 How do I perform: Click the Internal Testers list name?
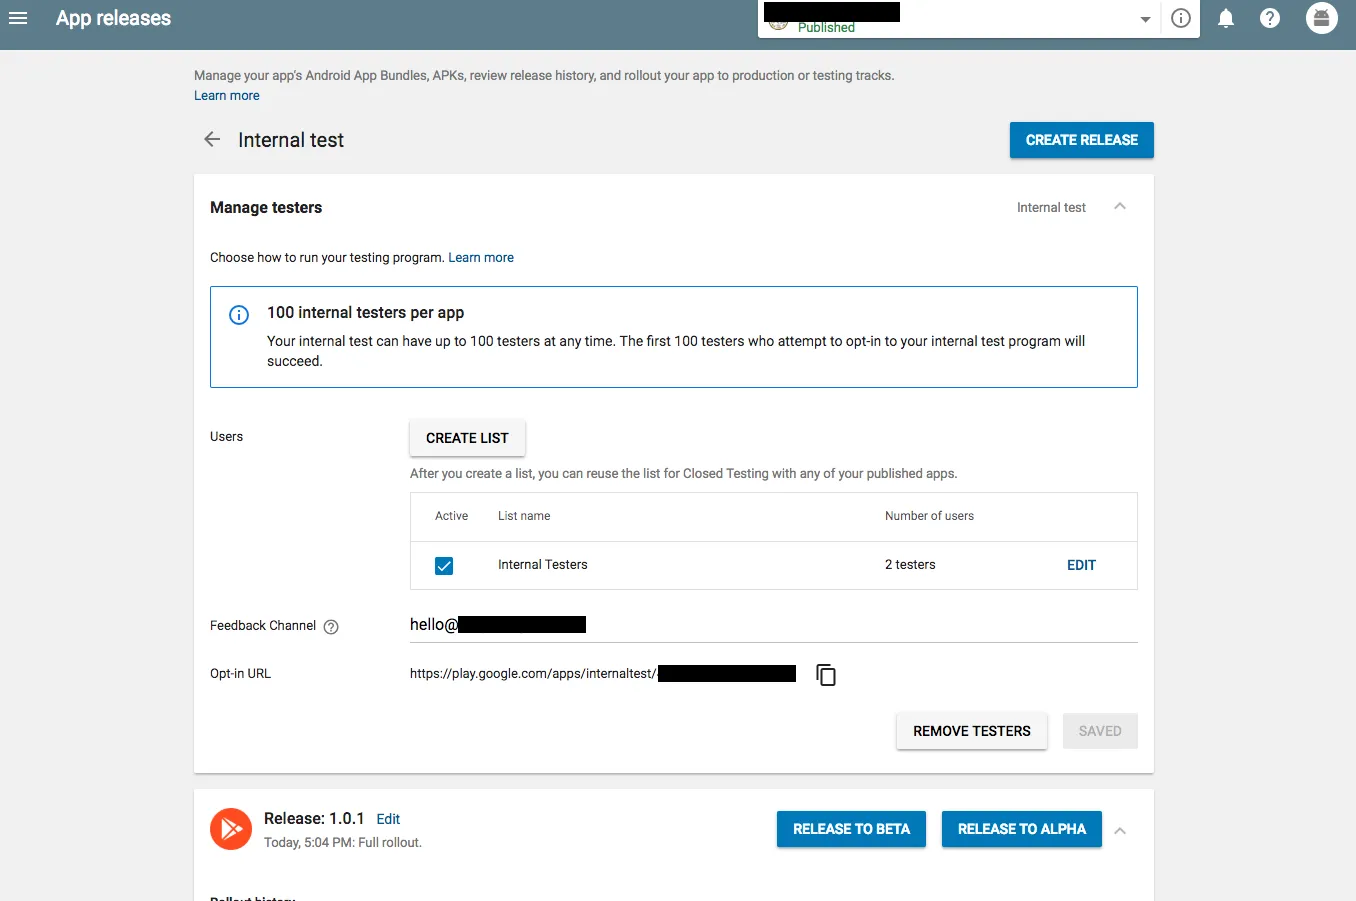pos(543,565)
